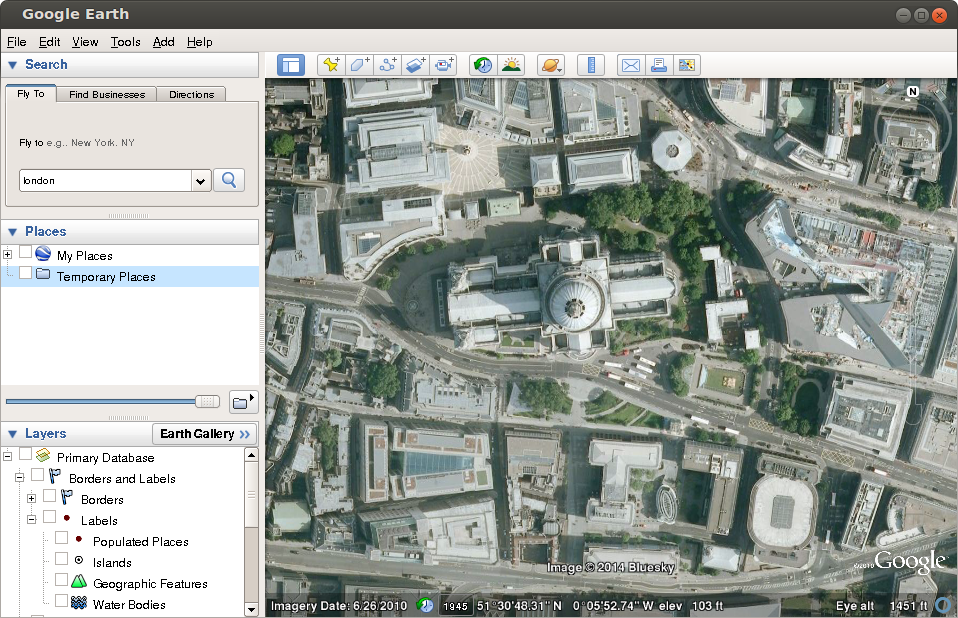Collapse the Labels tree node
The width and height of the screenshot is (958, 618).
pyautogui.click(x=31, y=520)
